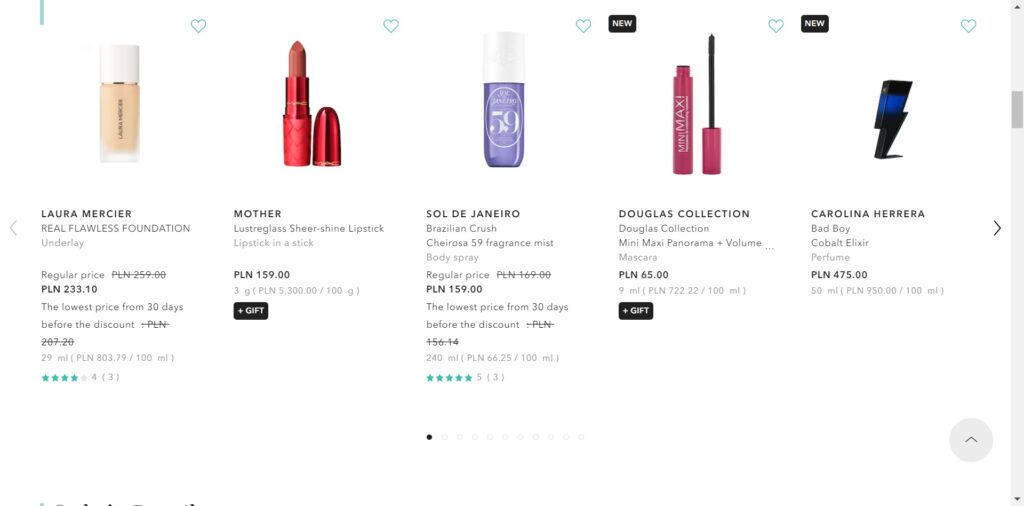Open the red Lustreglass lipstick image
The width and height of the screenshot is (1024, 506).
(312, 103)
